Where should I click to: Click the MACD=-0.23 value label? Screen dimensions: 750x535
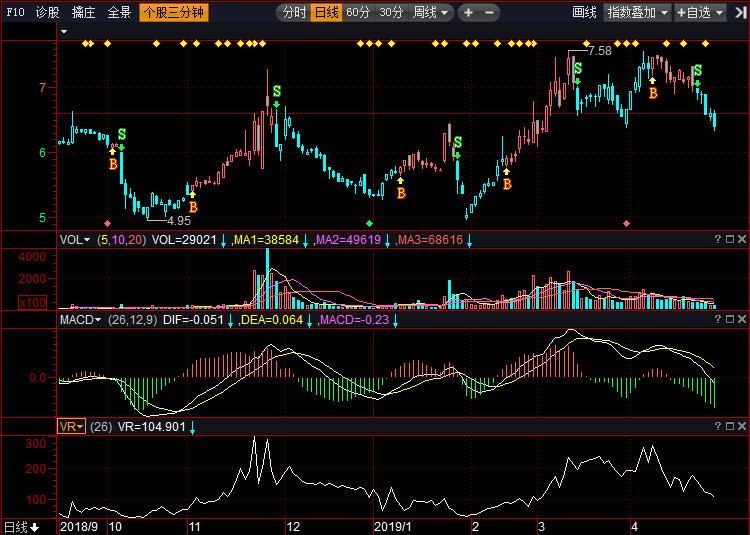click(354, 320)
